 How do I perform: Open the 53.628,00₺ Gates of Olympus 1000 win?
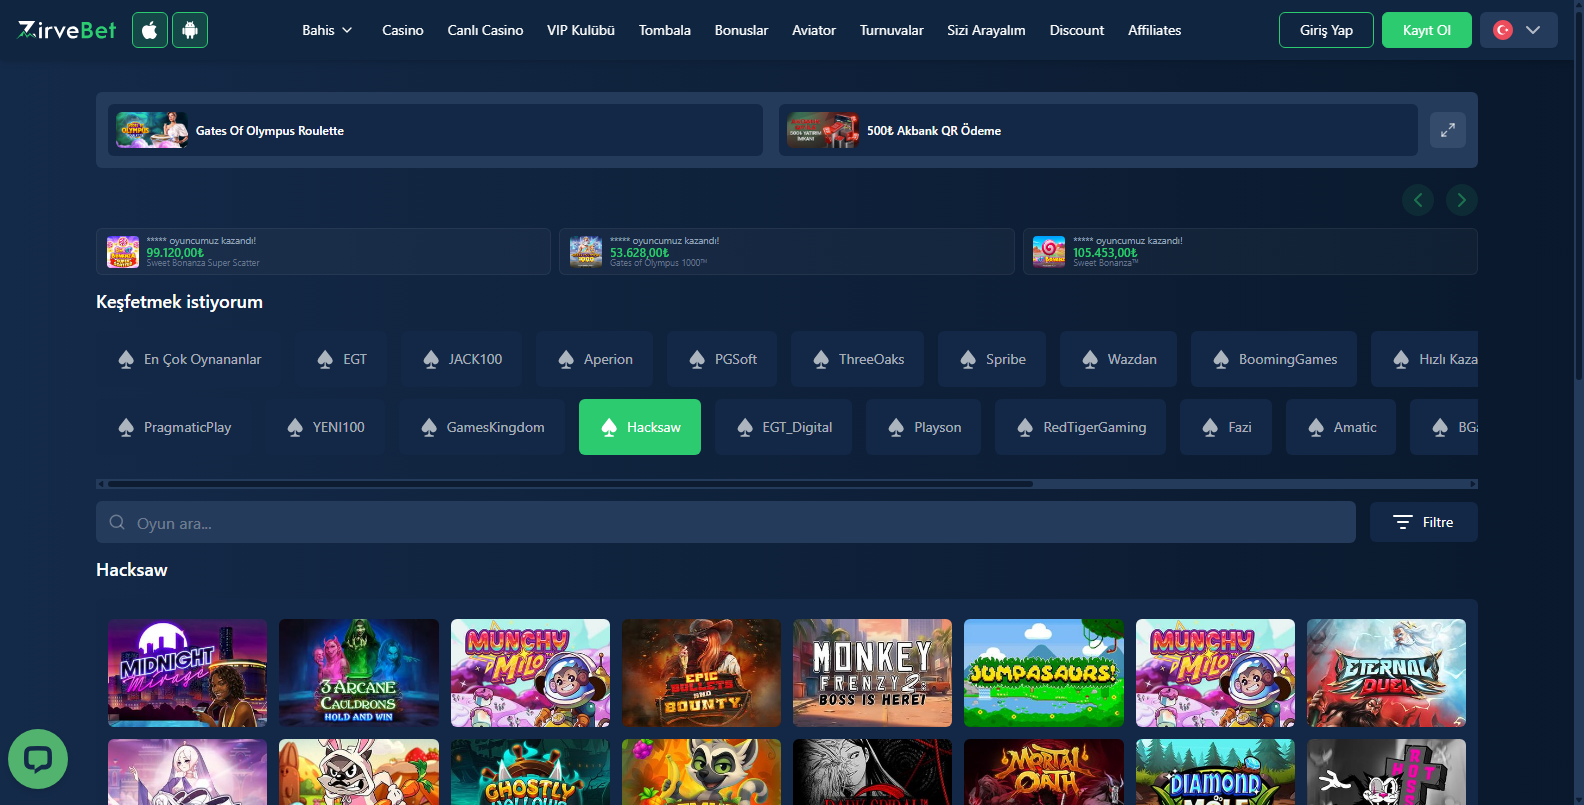787,252
